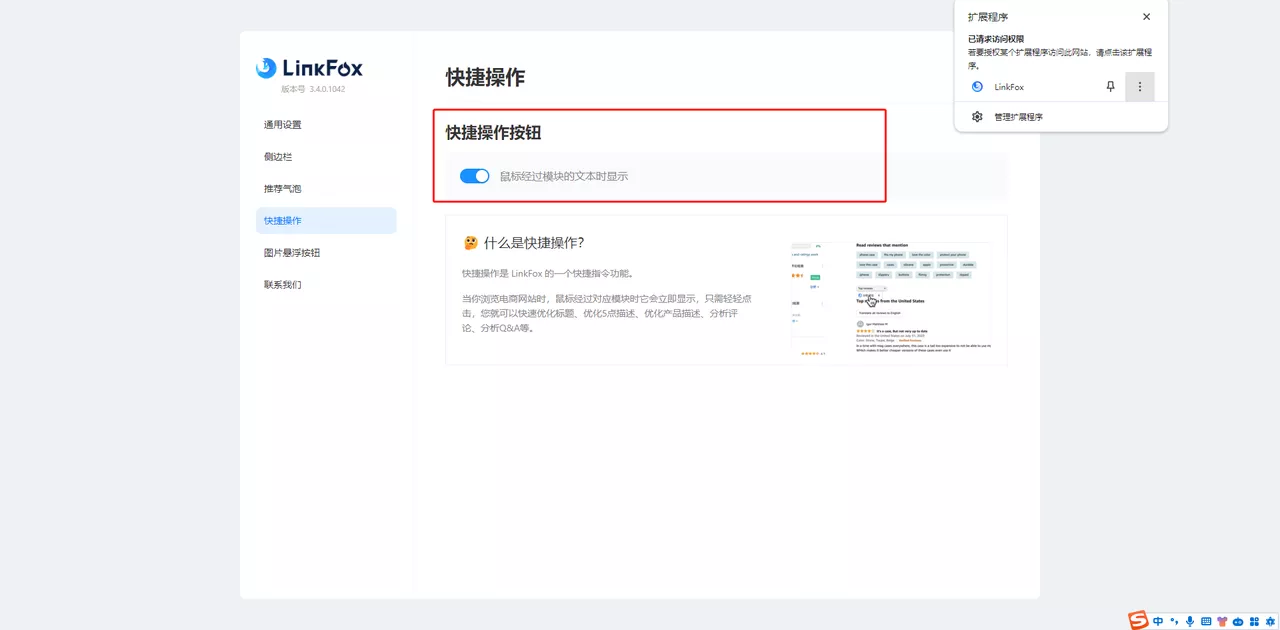1280x630 pixels.
Task: Click the Sogou input S logo in the tray
Action: coord(1137,620)
